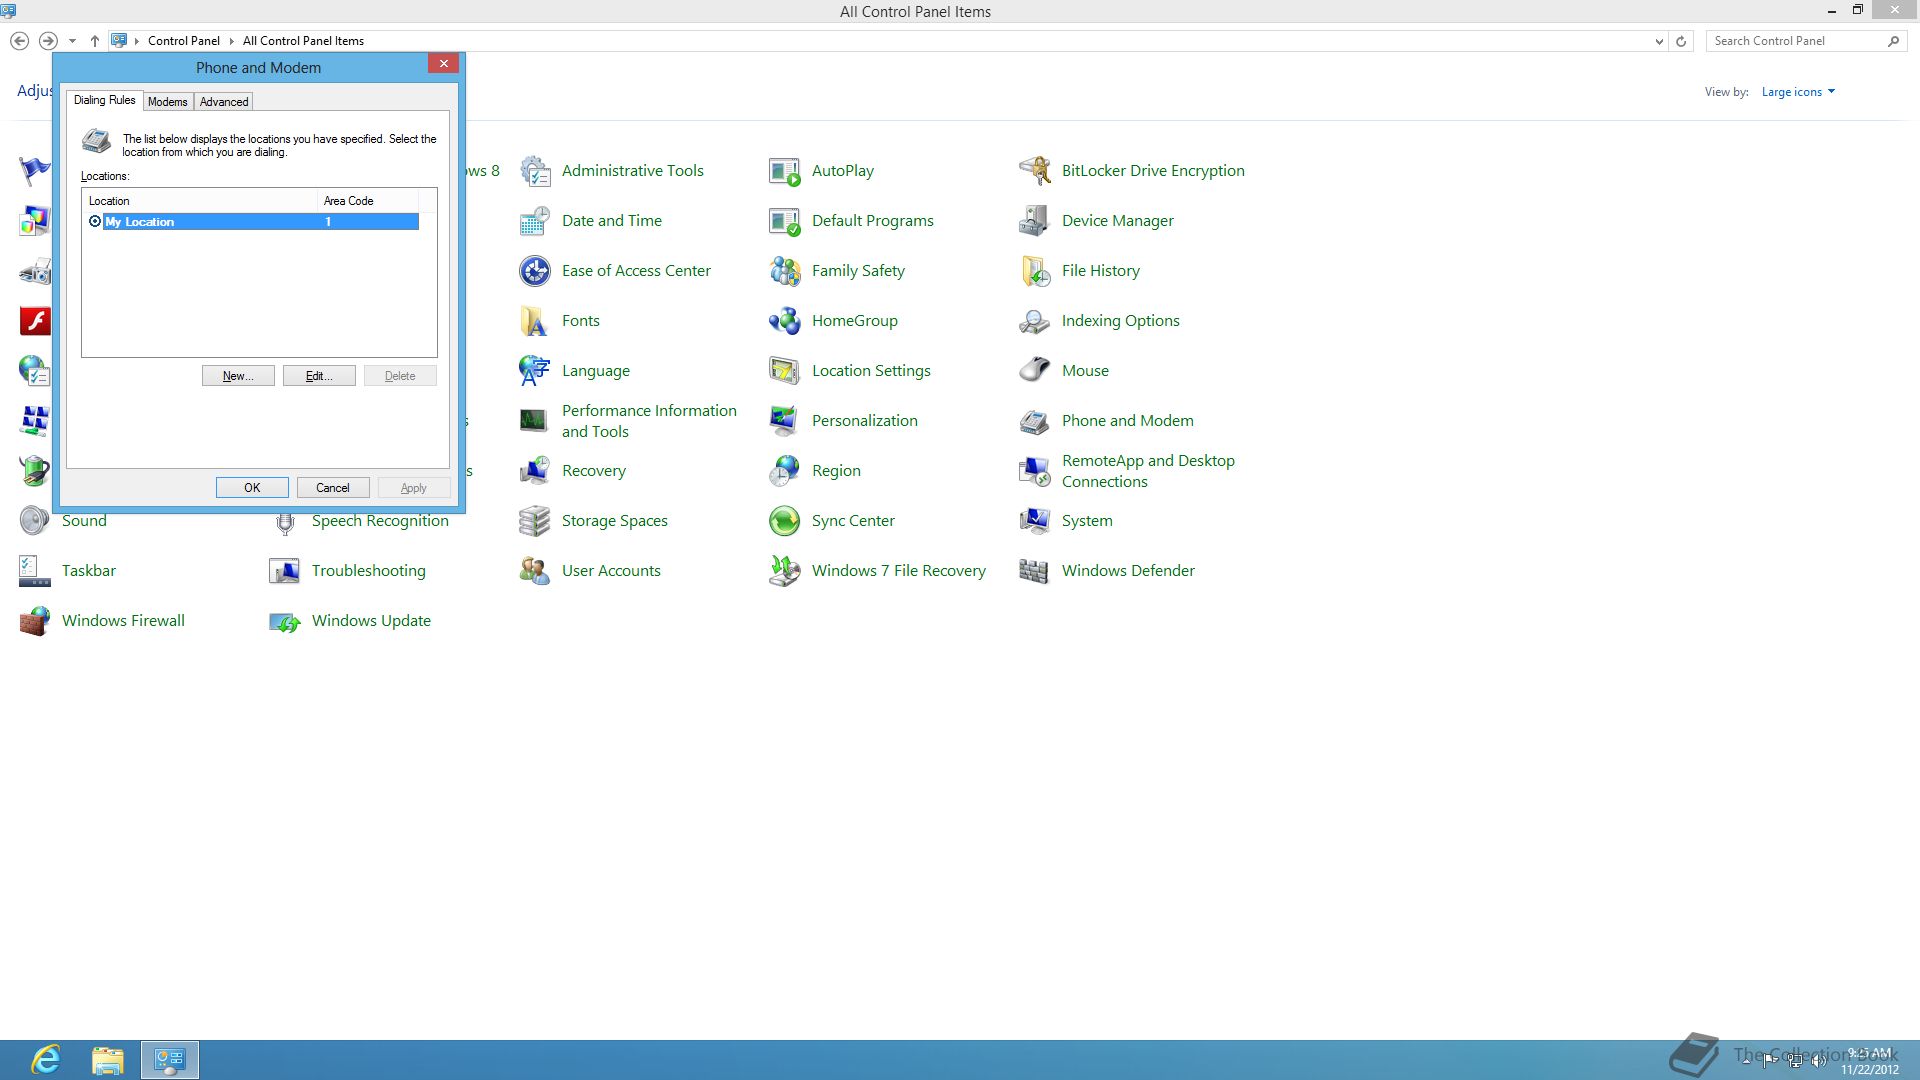
Task: Click Control Panel in the breadcrumb
Action: [x=184, y=41]
